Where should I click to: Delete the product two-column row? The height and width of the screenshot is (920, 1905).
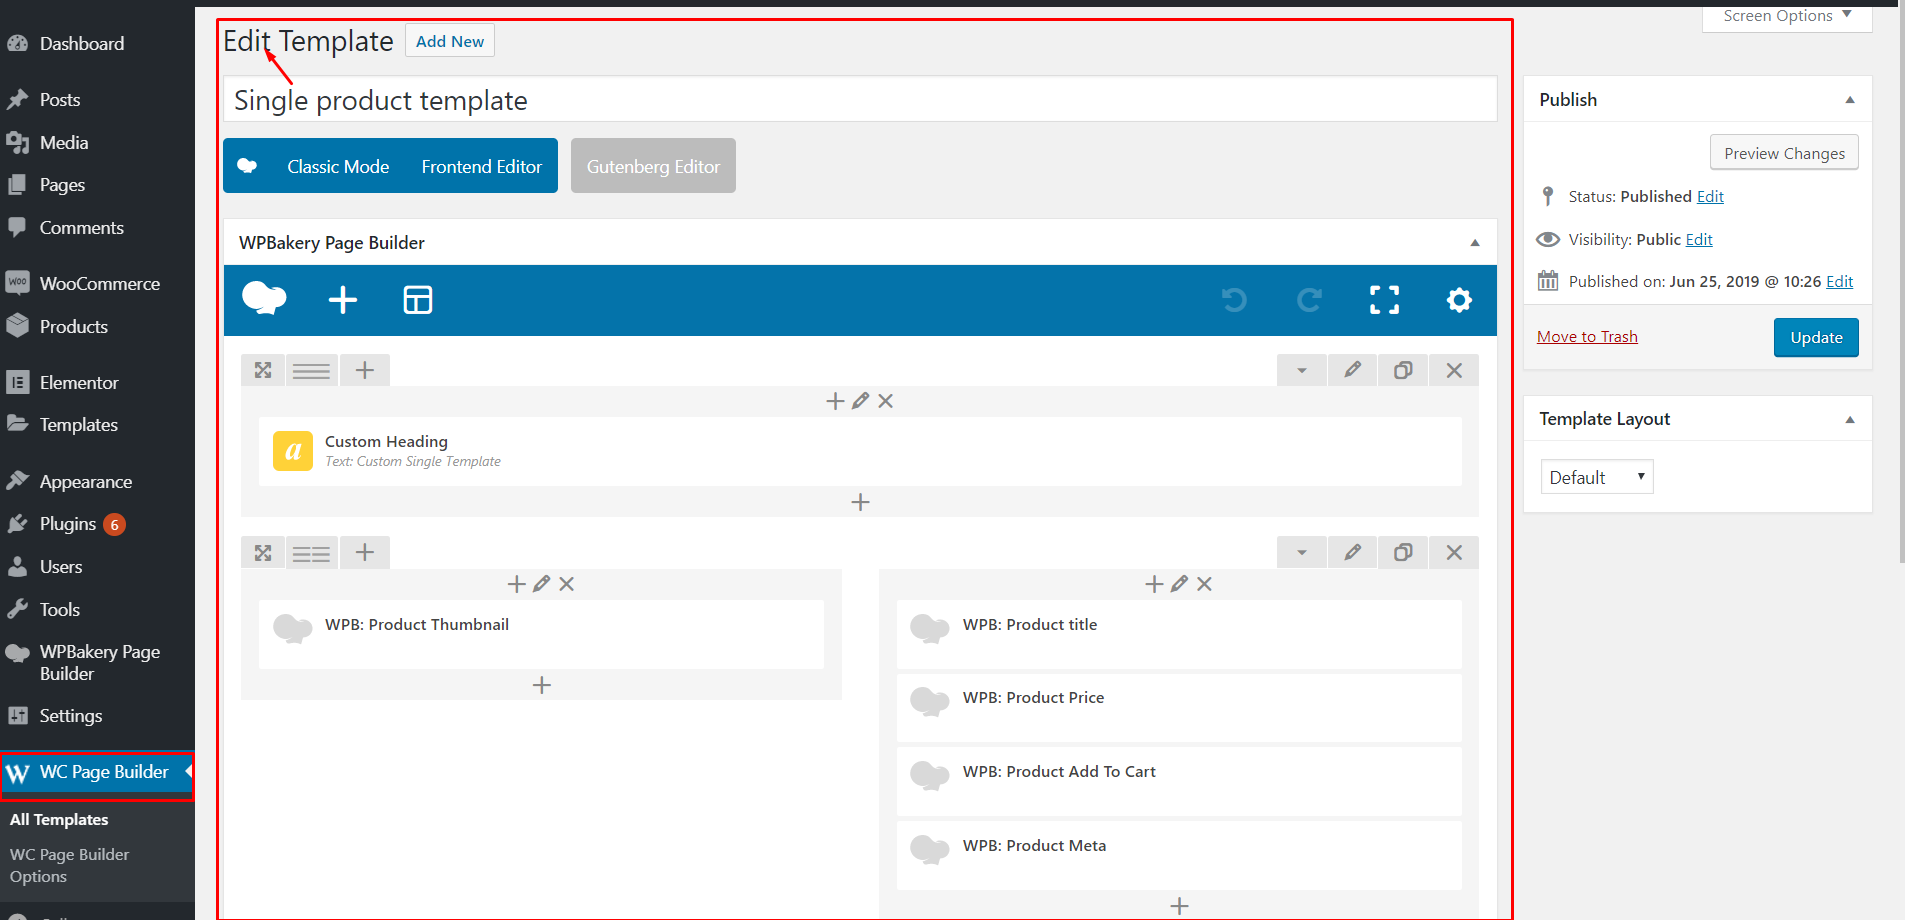[1454, 552]
